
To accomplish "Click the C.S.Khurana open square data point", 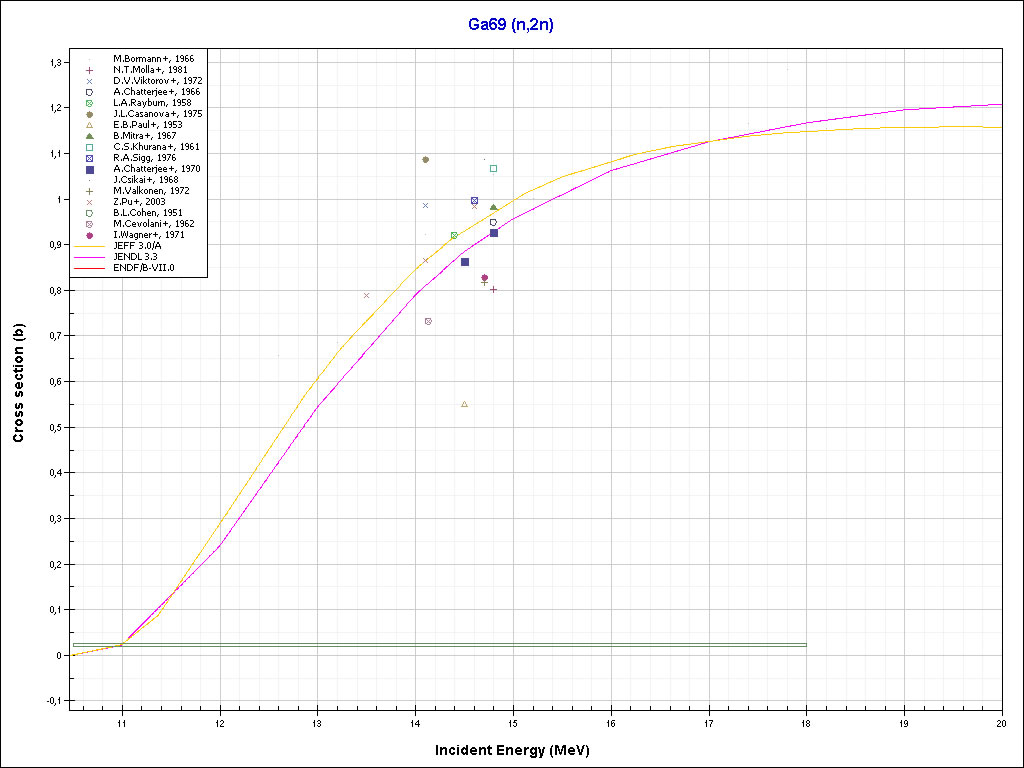I will [493, 168].
